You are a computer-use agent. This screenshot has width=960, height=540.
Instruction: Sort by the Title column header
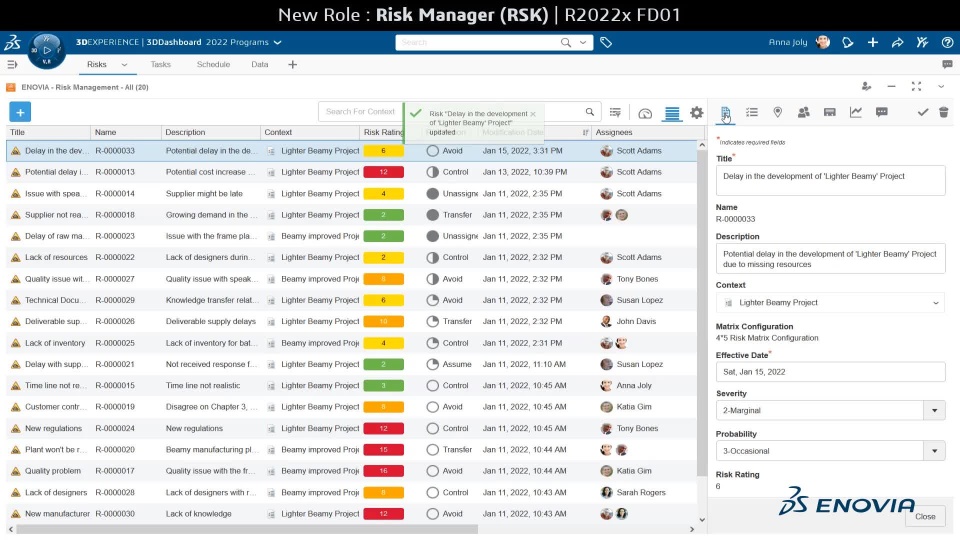[x=48, y=132]
